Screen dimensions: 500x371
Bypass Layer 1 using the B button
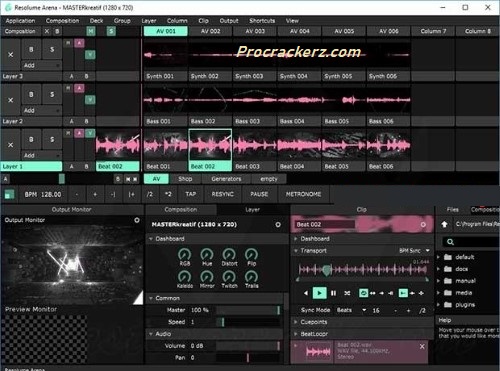31,140
